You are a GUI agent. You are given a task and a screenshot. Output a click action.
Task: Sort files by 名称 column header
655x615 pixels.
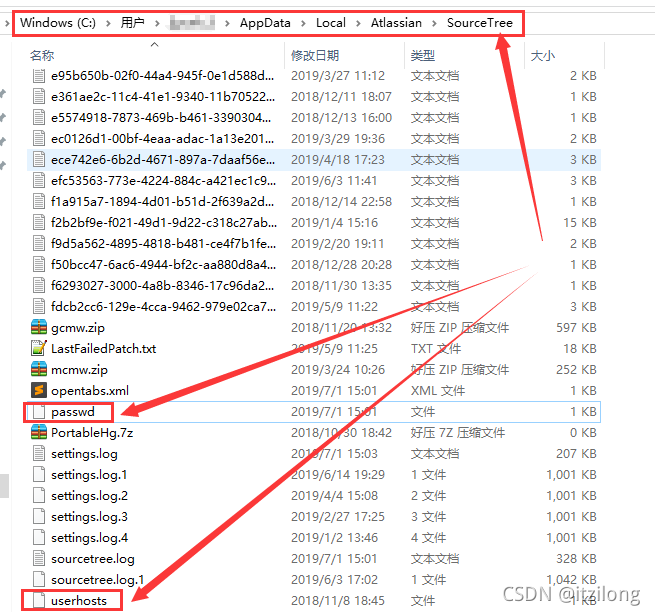[42, 55]
